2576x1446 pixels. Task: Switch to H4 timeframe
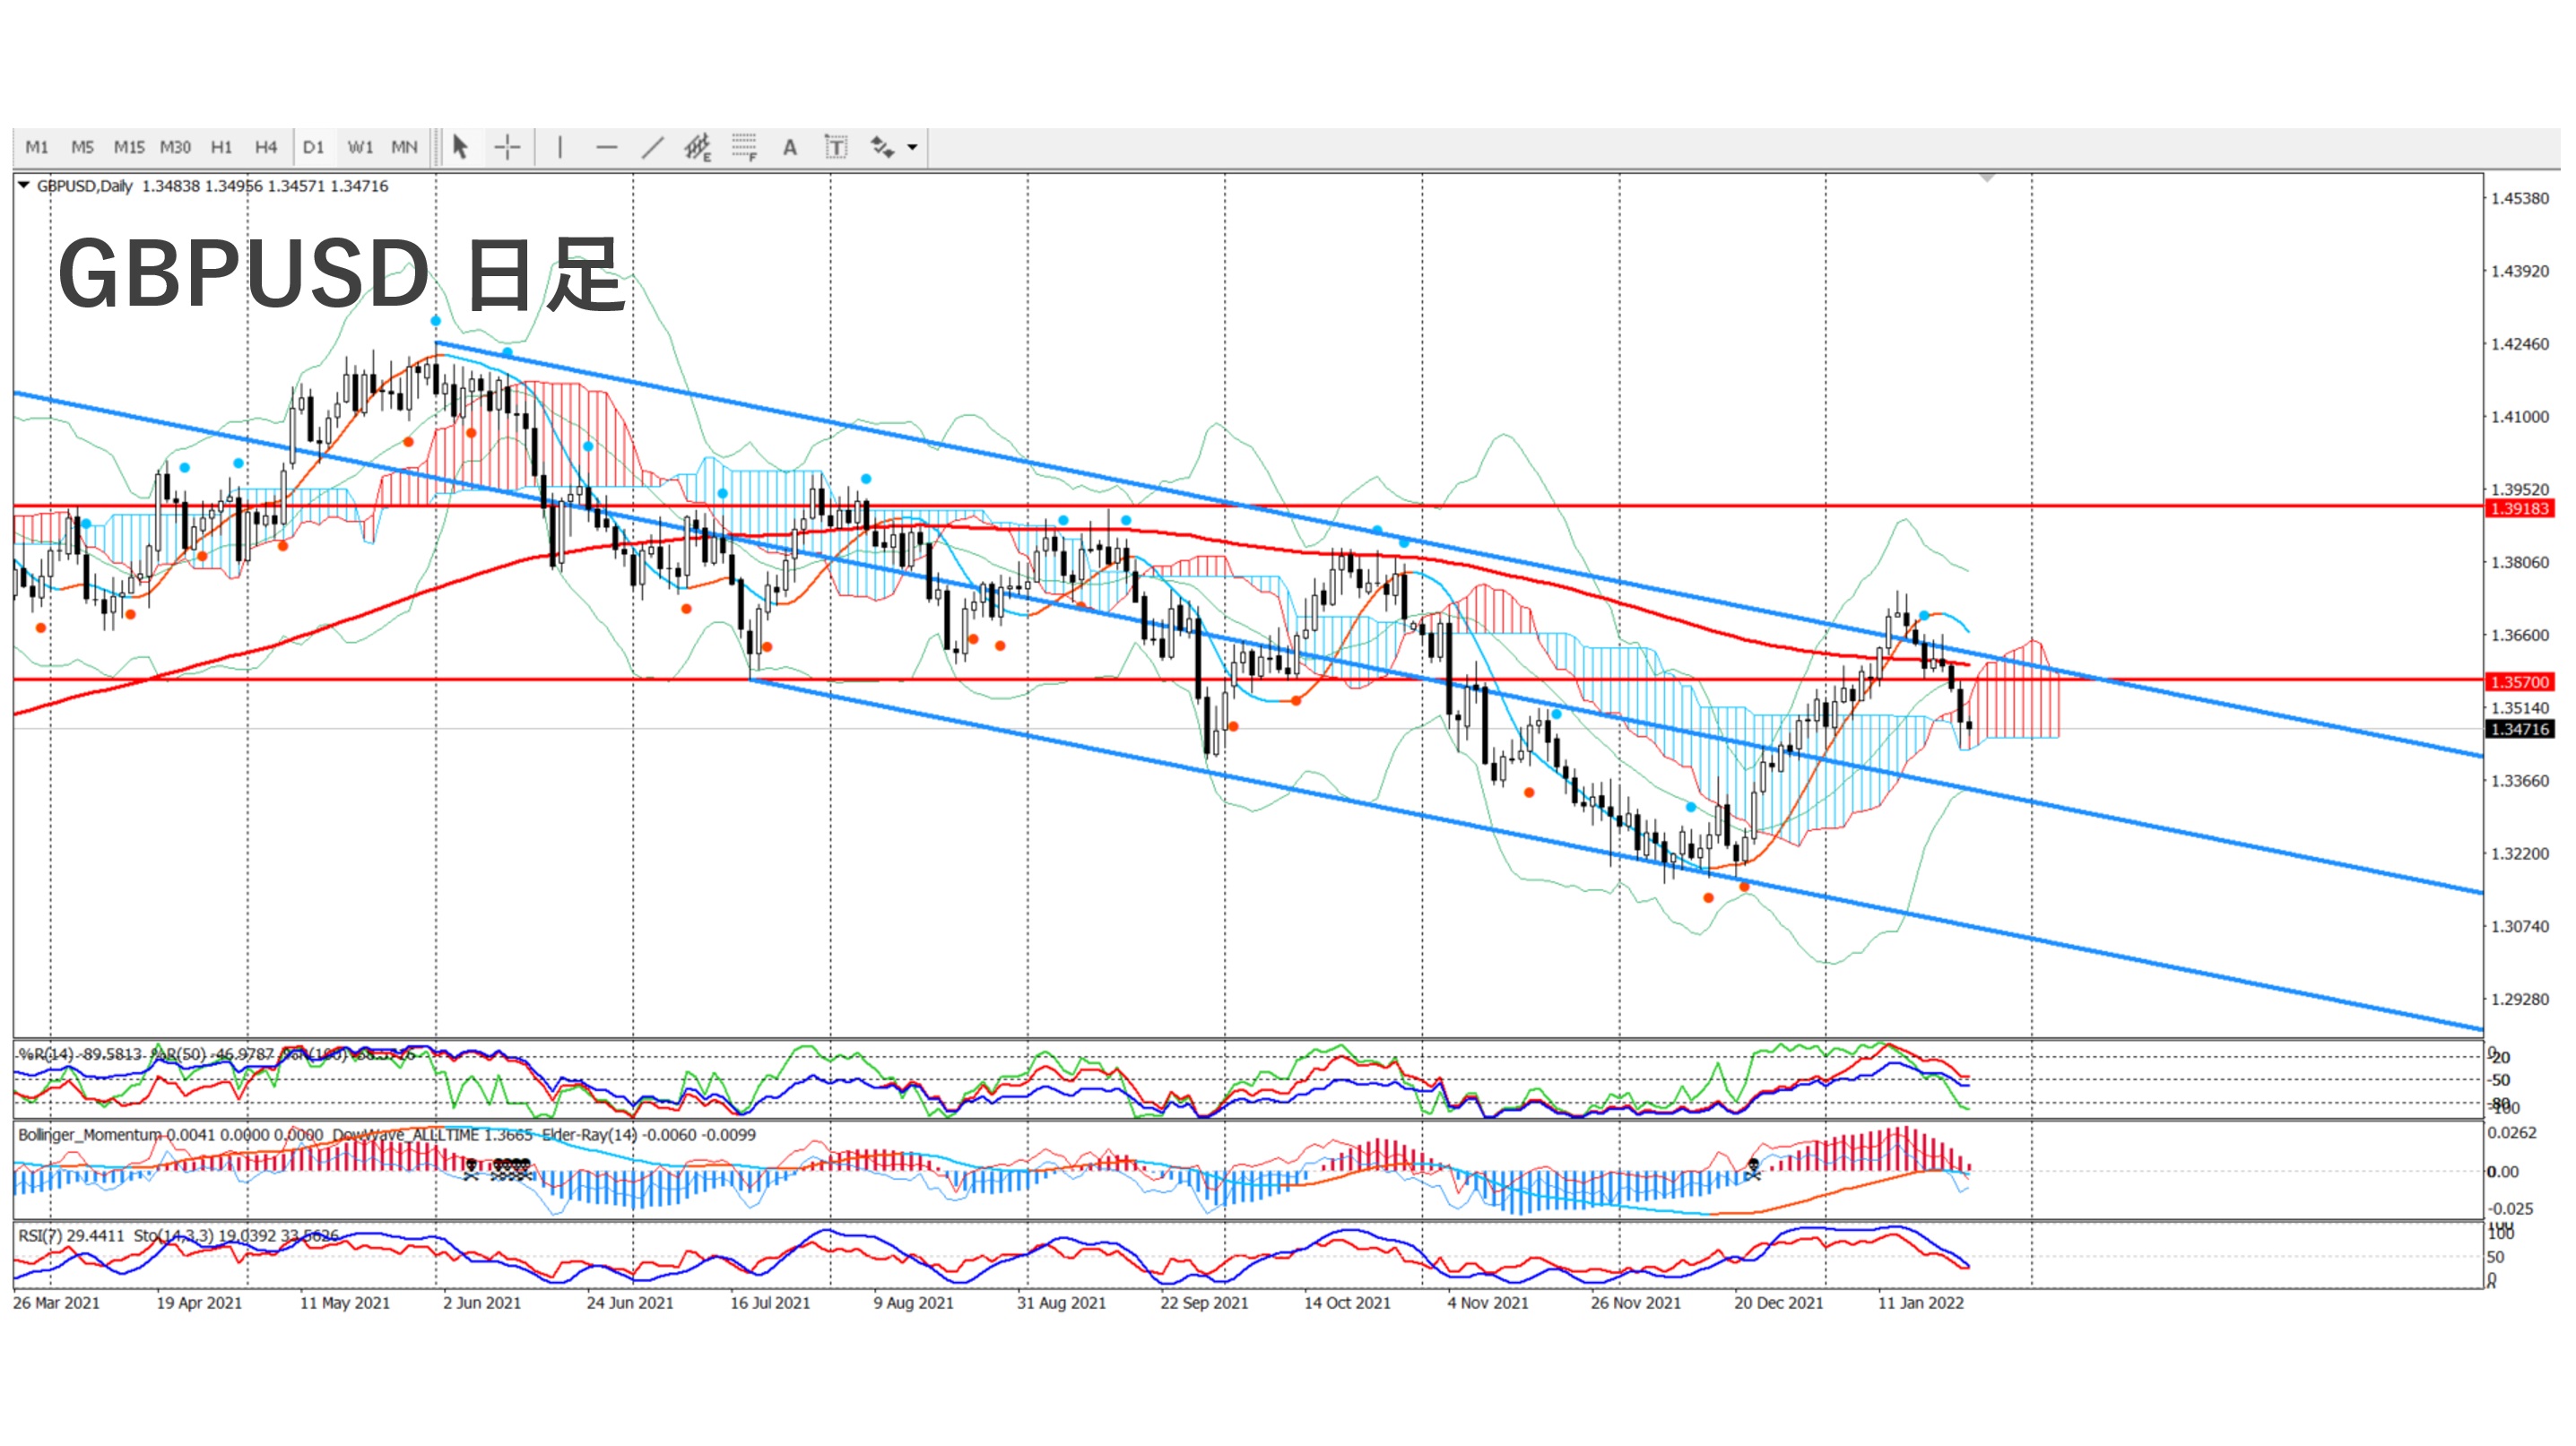tap(265, 147)
